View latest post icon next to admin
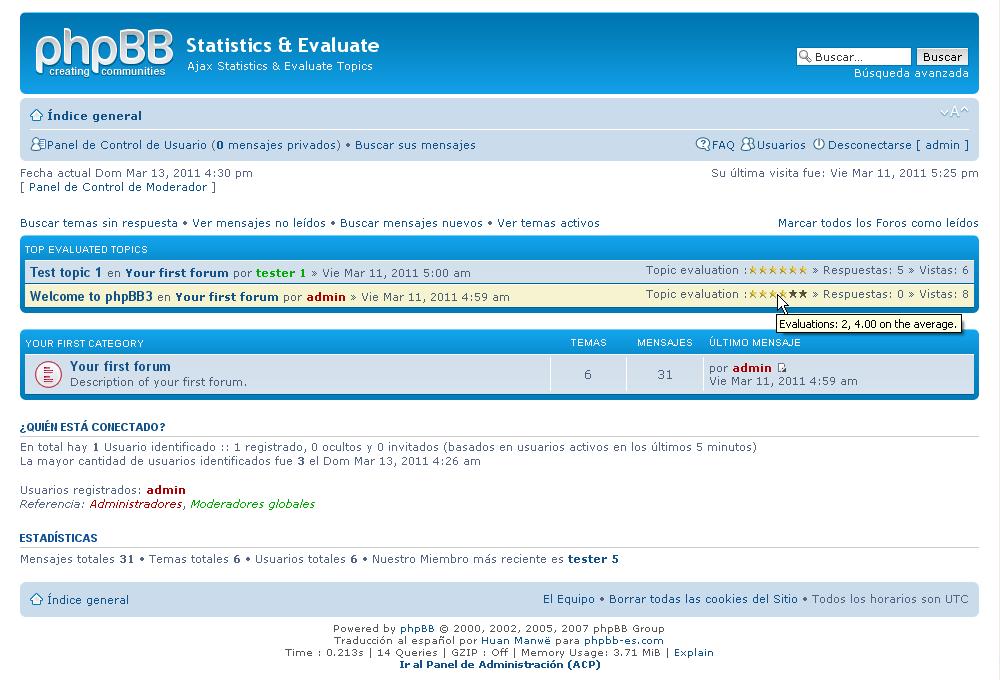The width and height of the screenshot is (1000, 680). pyautogui.click(x=782, y=368)
